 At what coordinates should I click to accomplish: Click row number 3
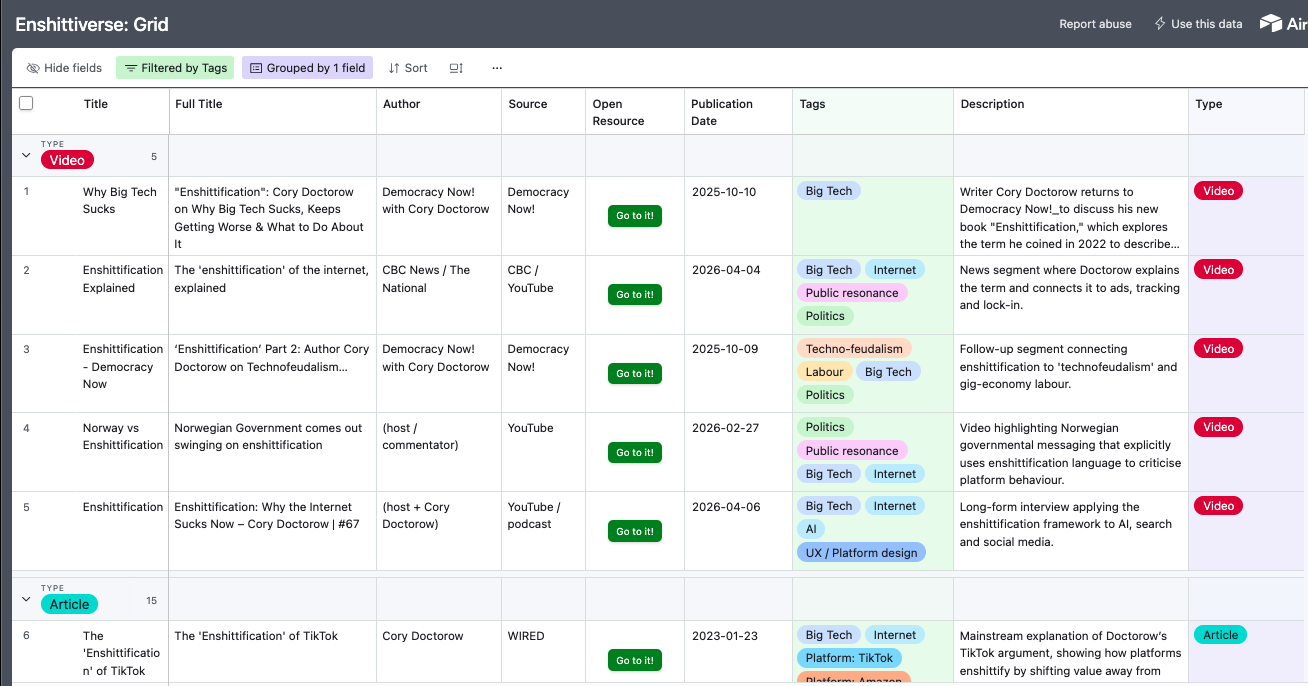point(26,349)
